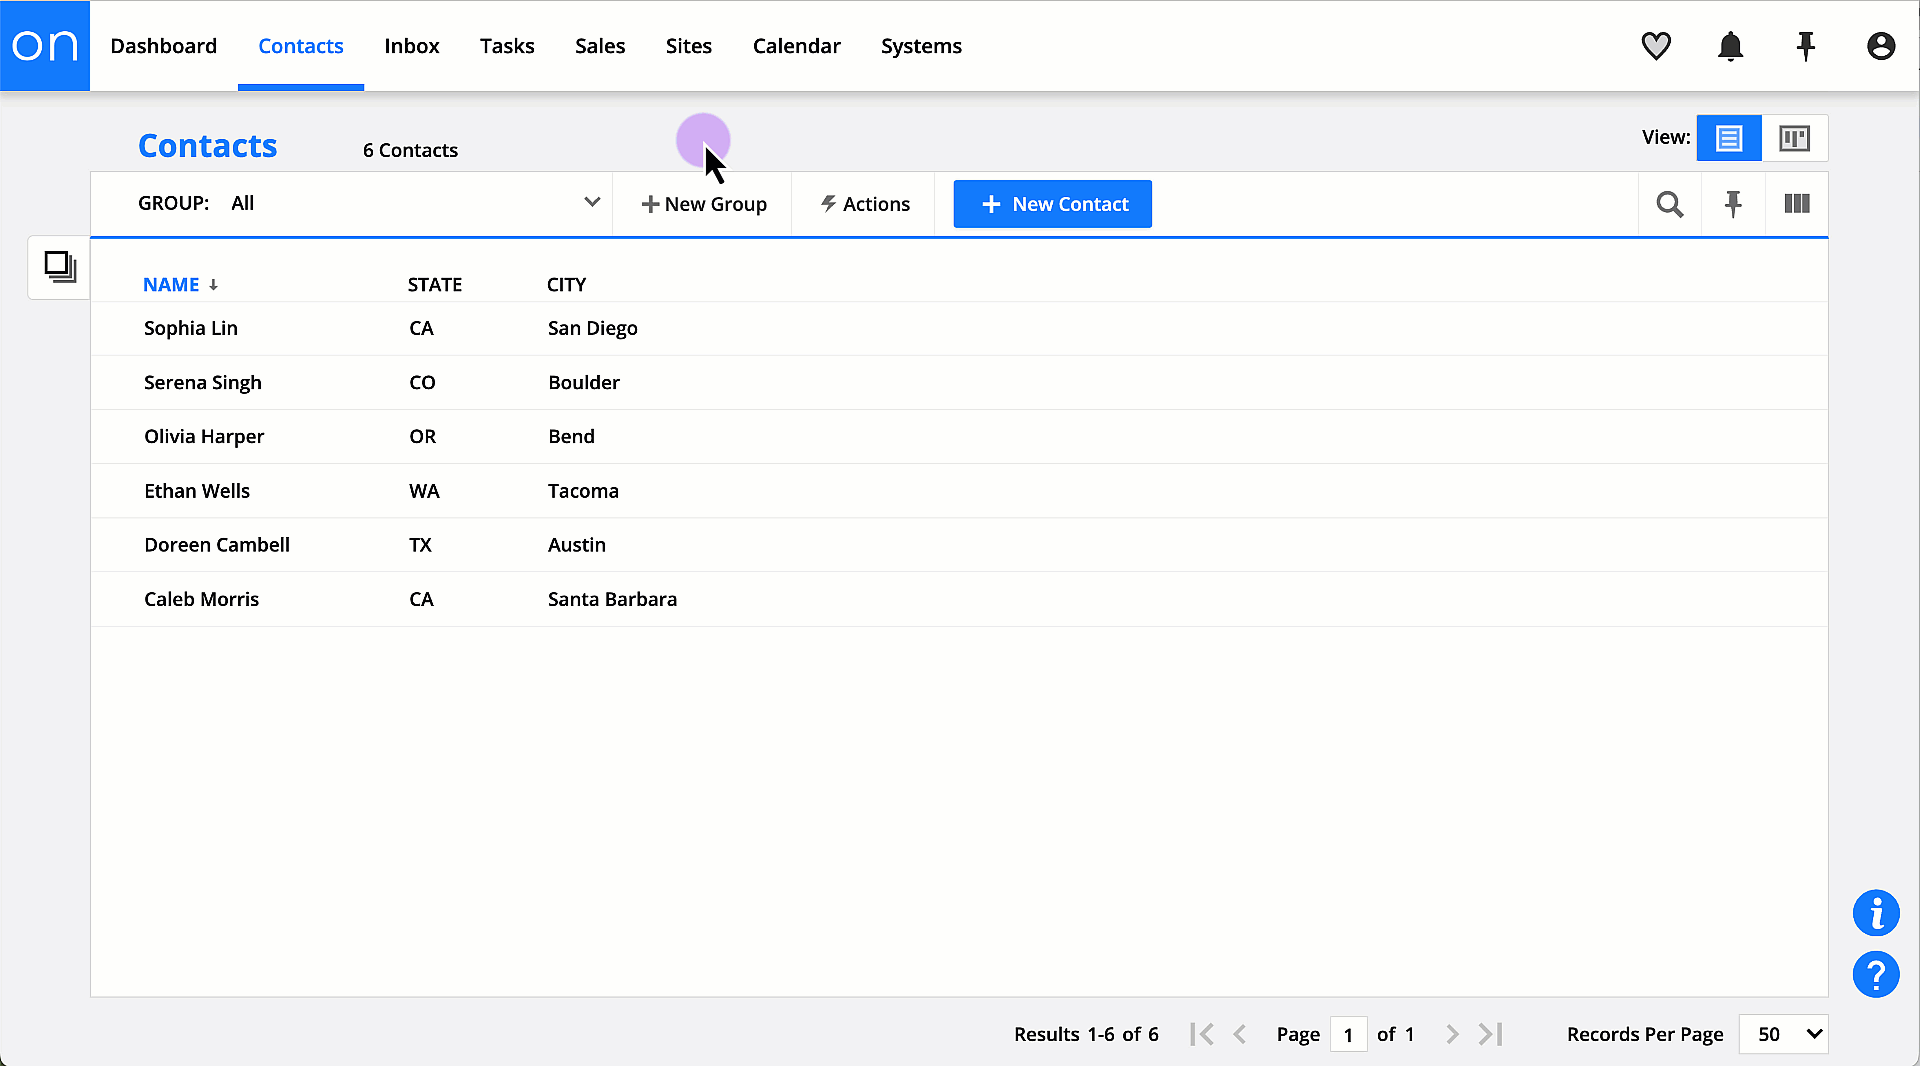This screenshot has height=1066, width=1920.
Task: Open the Calendar tab
Action: 796,46
